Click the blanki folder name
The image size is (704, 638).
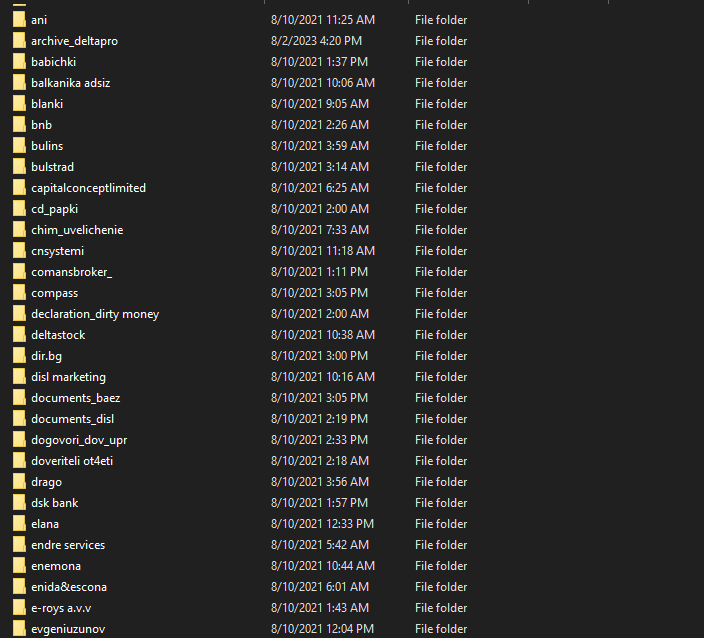click(x=47, y=104)
